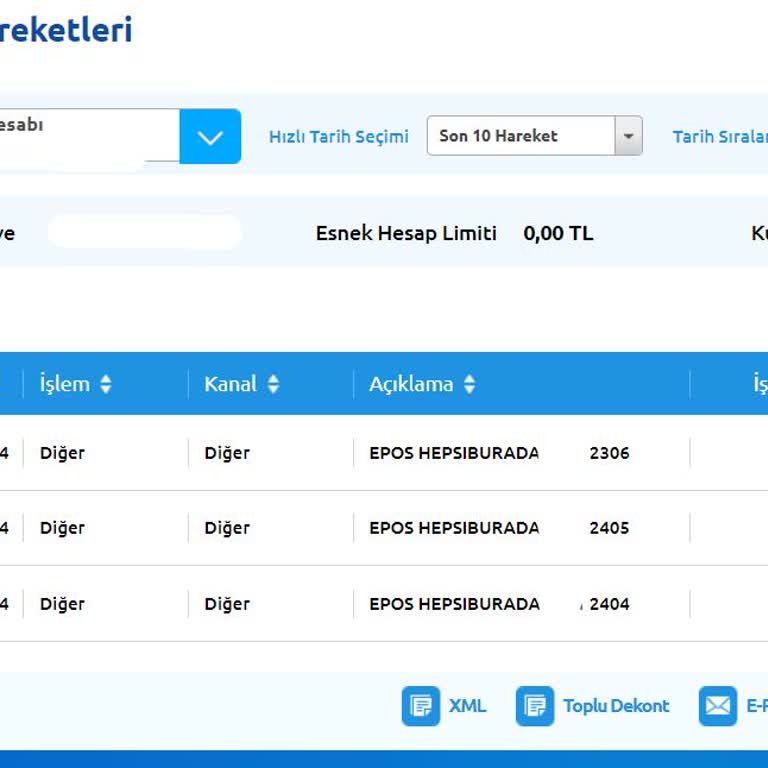Click the Hızlı Tarih Seçimi label
Image resolution: width=768 pixels, height=768 pixels.
click(x=338, y=137)
